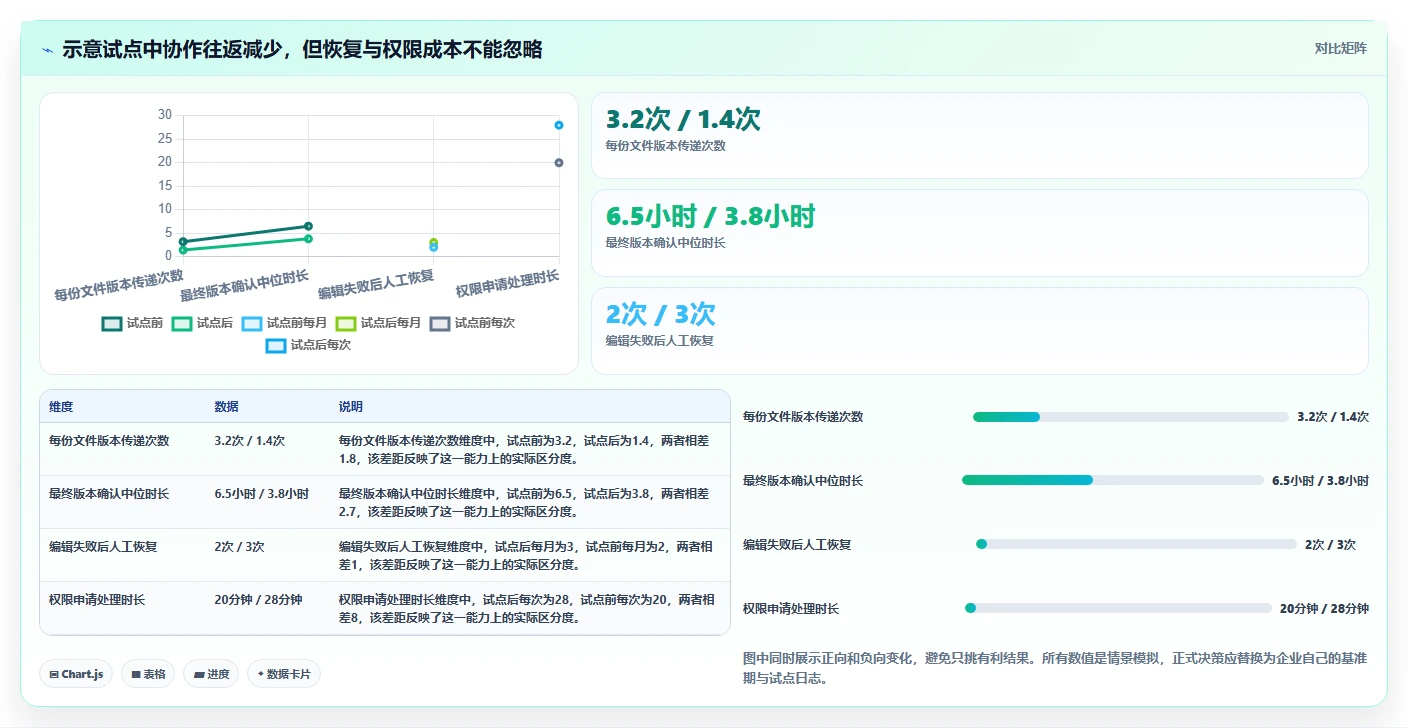
Task: Click the 20分钟 / 28分钟 table data cell
Action: click(267, 608)
